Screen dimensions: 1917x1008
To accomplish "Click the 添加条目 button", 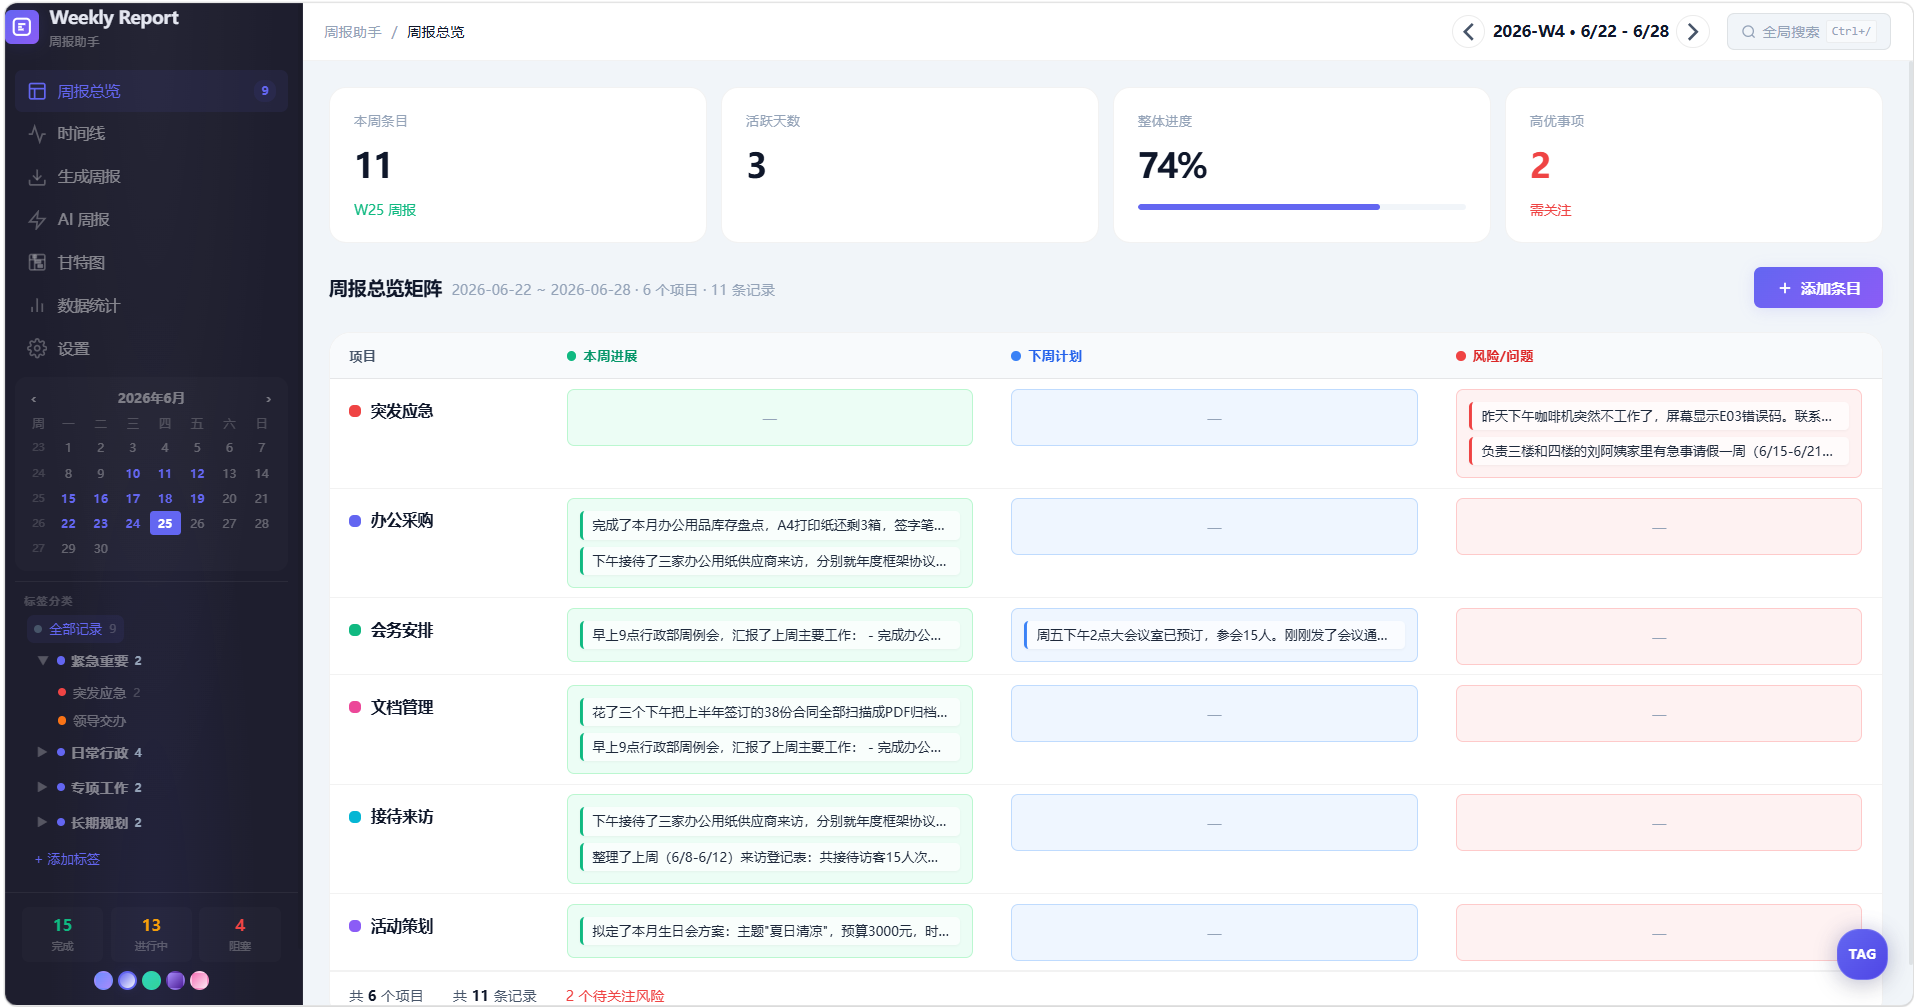I will (x=1817, y=288).
